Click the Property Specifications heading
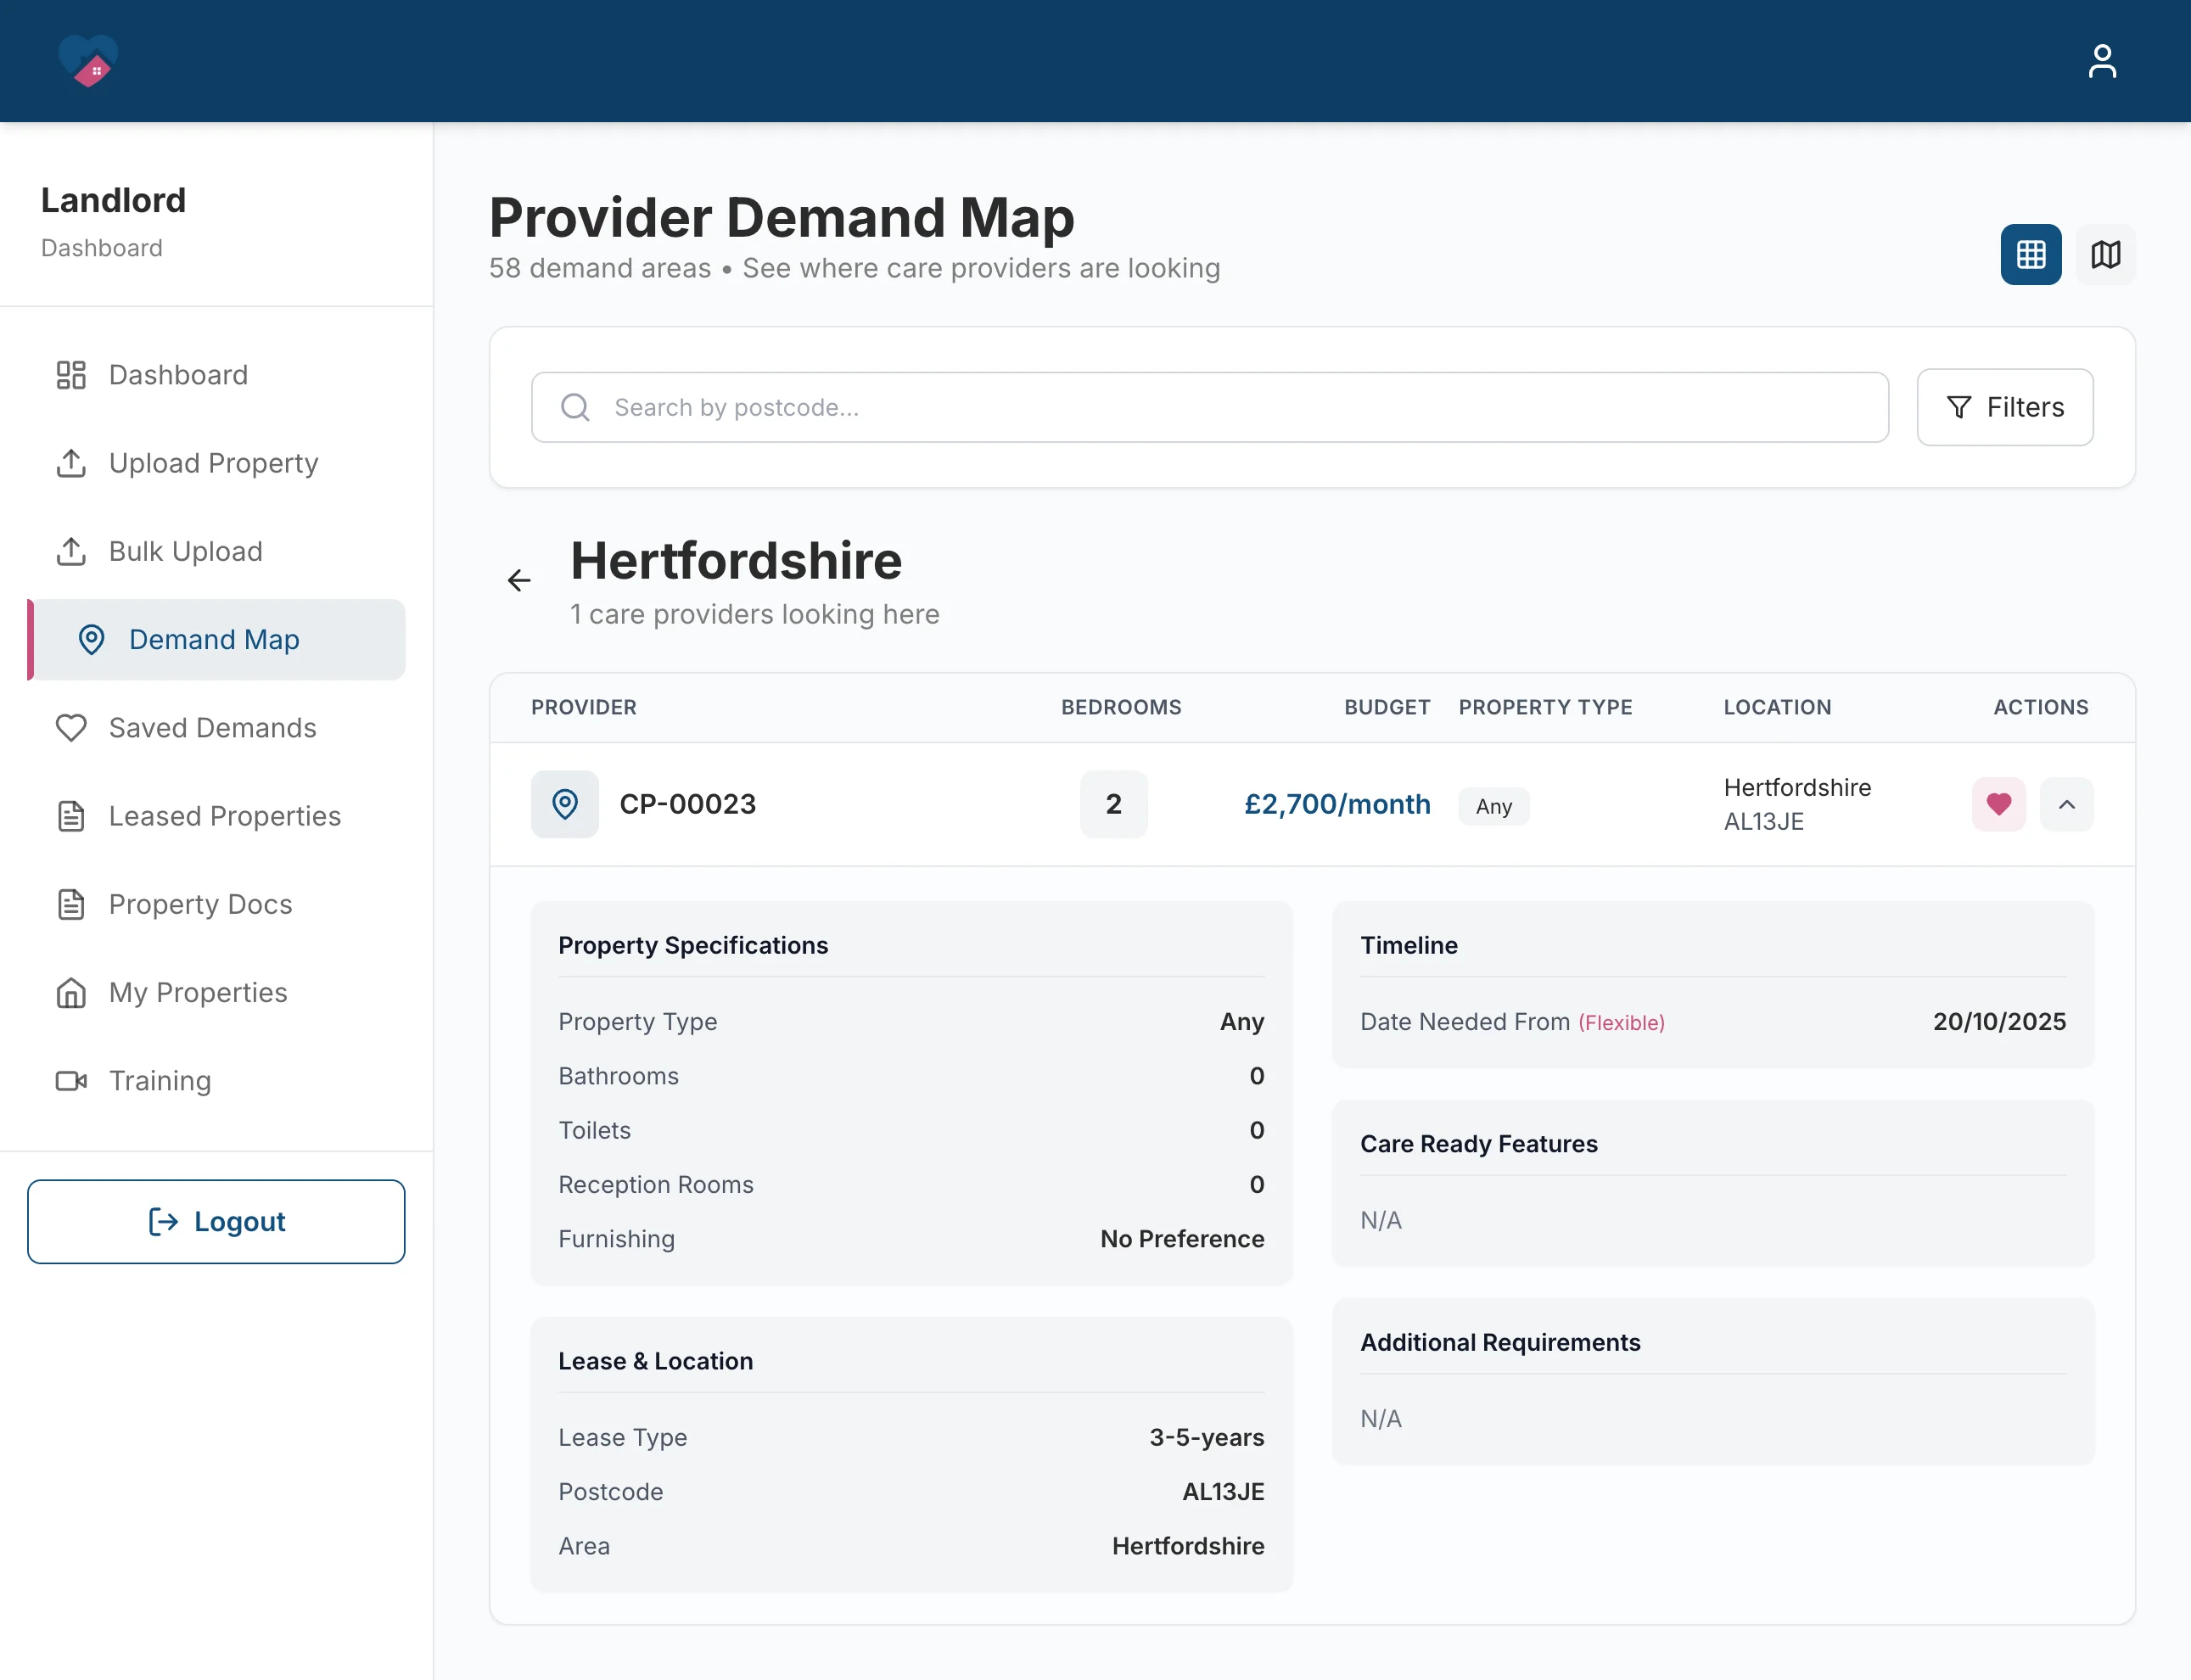Screen dimensions: 2191x1680 (693, 945)
